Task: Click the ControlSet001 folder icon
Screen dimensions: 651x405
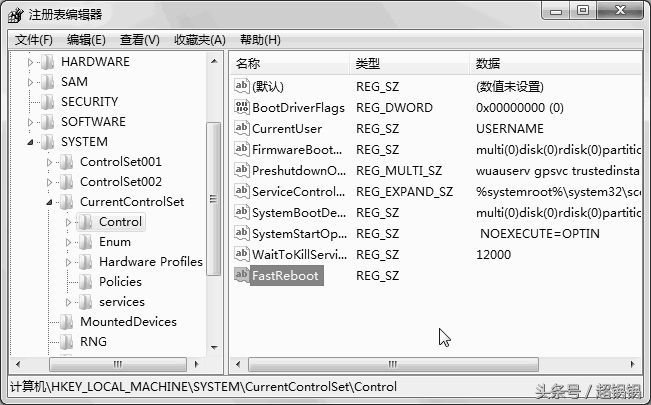Action: pyautogui.click(x=66, y=162)
